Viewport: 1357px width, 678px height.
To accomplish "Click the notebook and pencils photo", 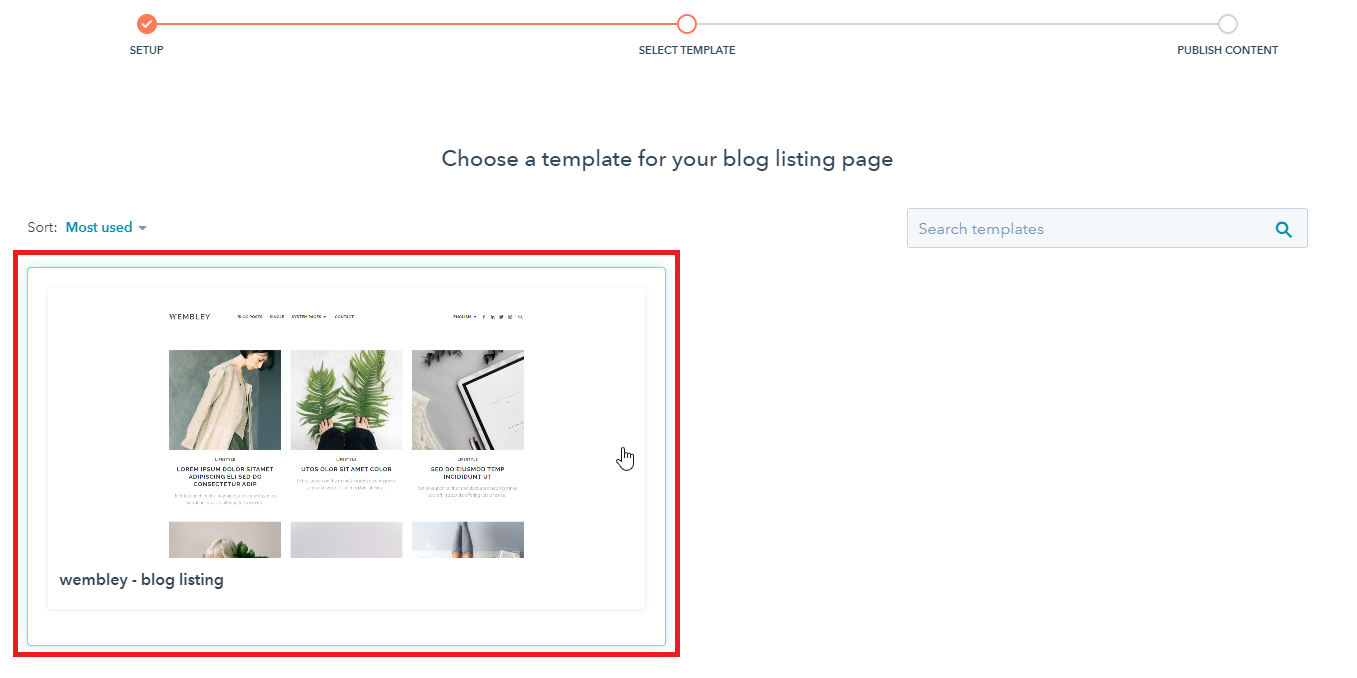I will pyautogui.click(x=468, y=400).
